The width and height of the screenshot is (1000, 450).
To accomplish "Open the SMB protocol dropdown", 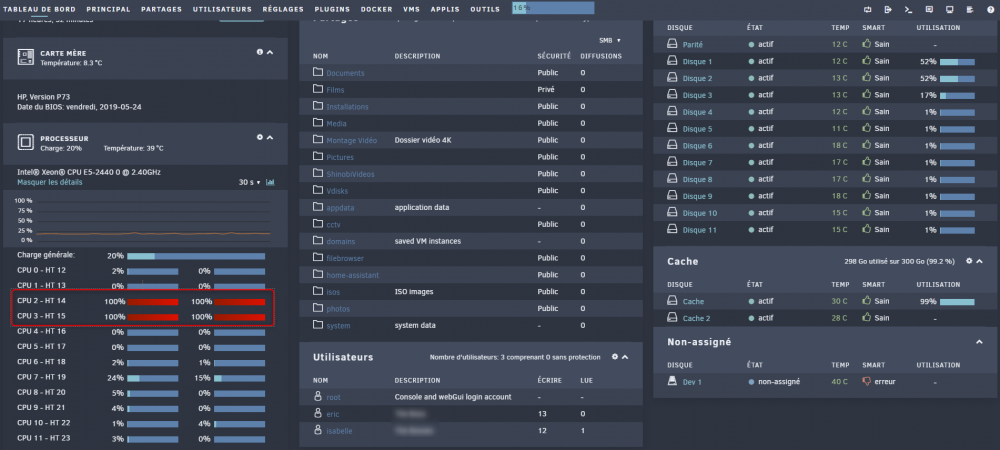I will click(610, 40).
